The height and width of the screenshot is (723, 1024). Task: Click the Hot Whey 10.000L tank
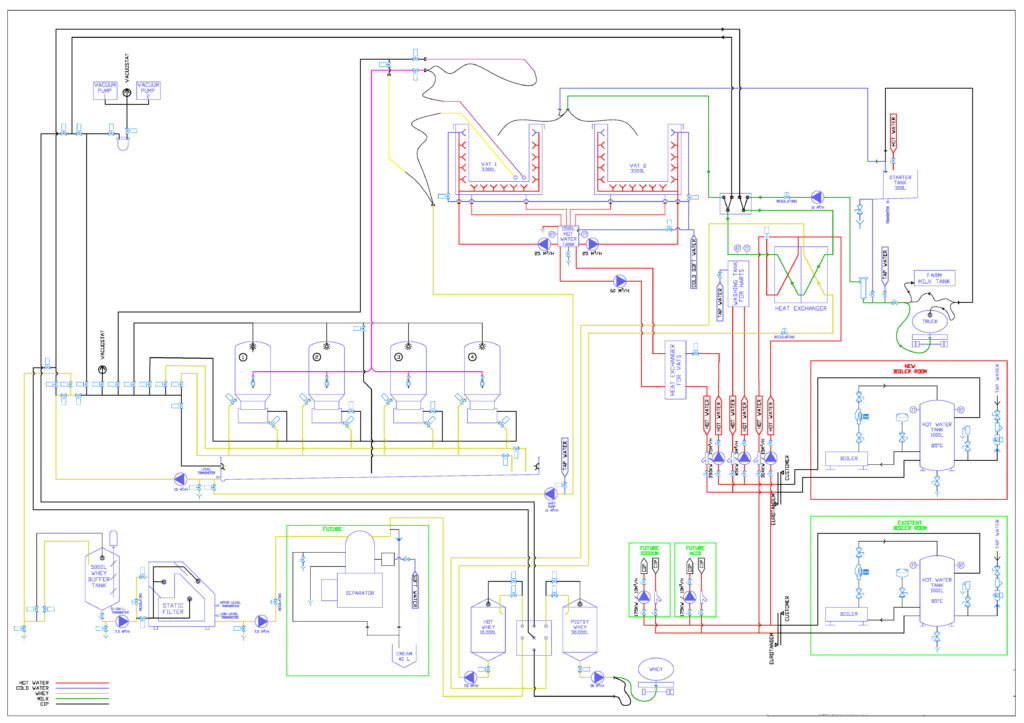(488, 628)
